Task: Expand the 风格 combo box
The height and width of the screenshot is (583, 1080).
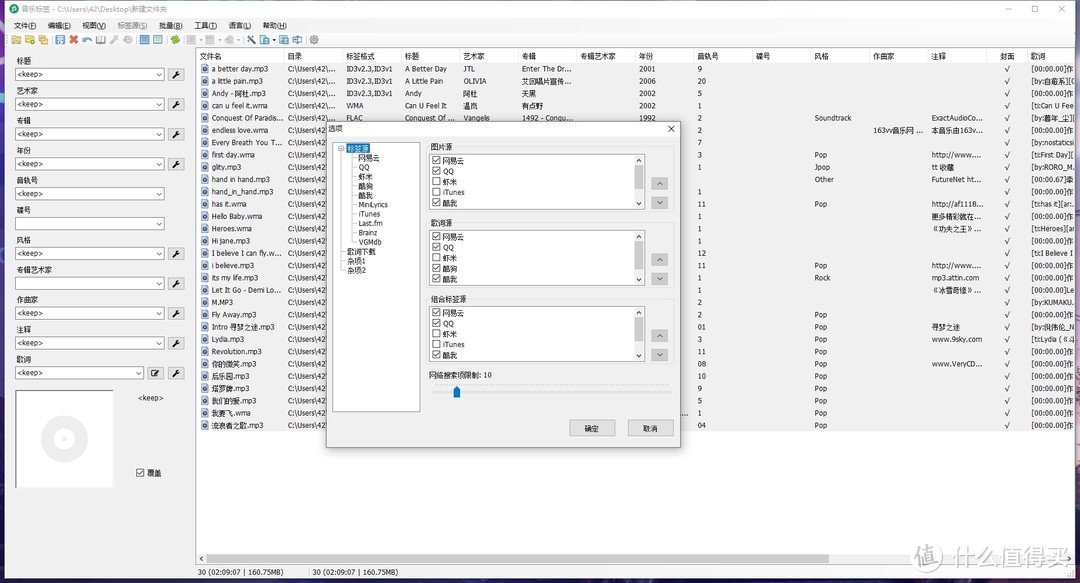Action: [x=159, y=254]
